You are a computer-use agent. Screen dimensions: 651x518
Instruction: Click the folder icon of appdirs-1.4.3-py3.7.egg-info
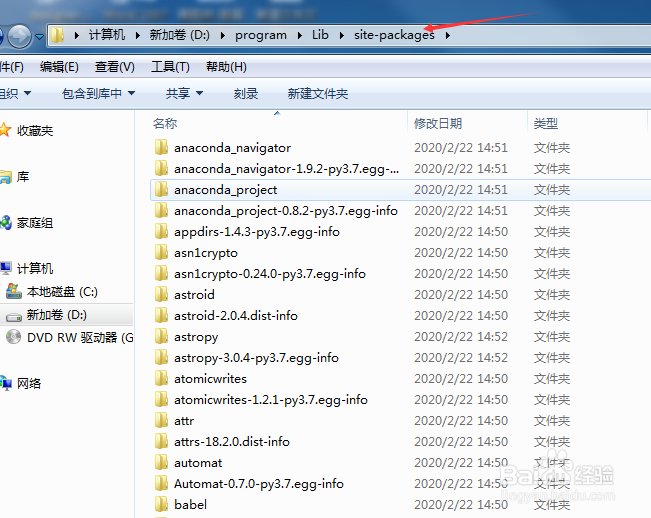pyautogui.click(x=161, y=231)
